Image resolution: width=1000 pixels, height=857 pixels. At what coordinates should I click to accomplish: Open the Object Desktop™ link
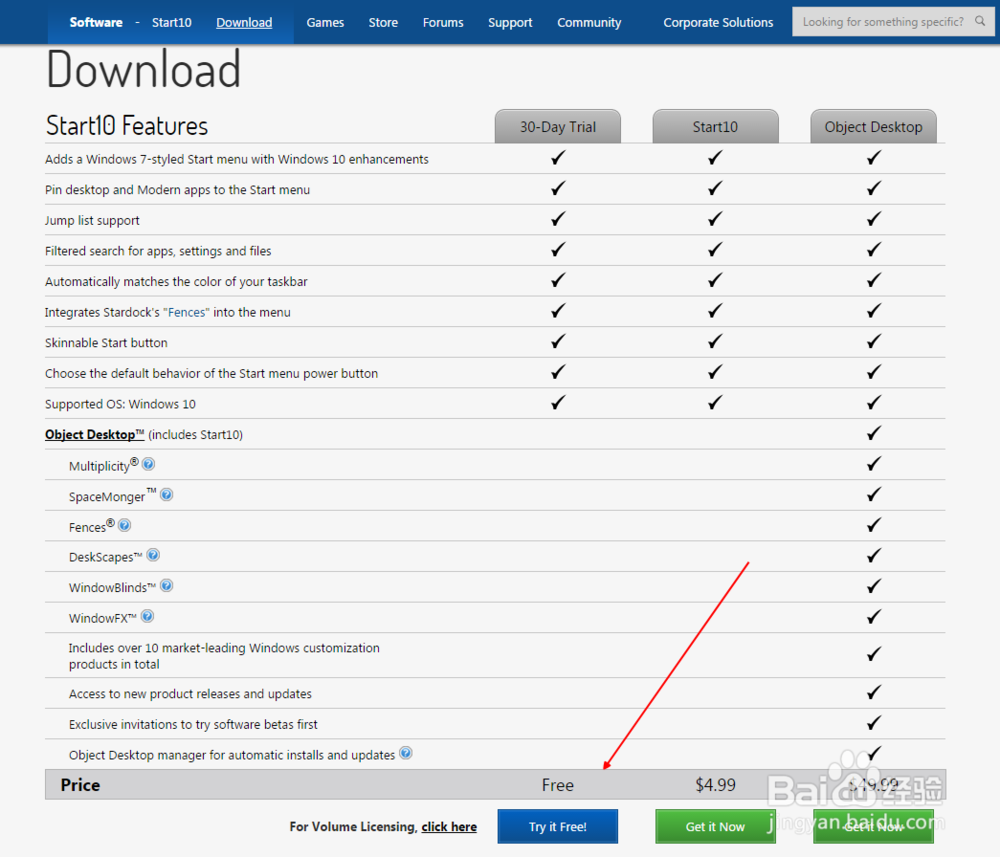(95, 435)
